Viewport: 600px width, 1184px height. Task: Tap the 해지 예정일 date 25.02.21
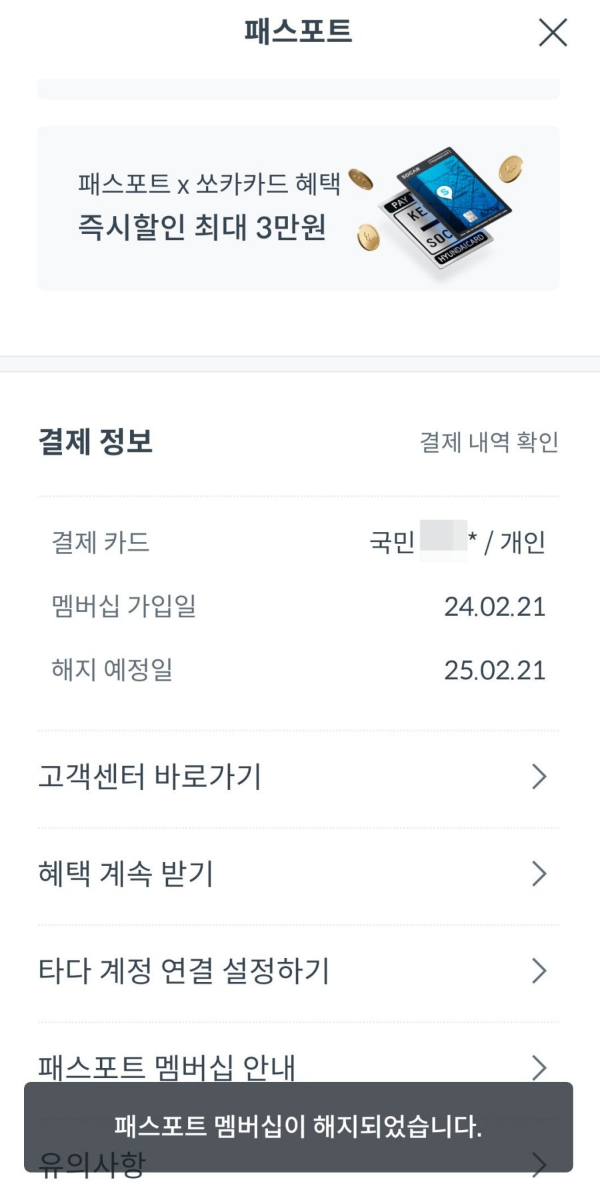coord(503,670)
